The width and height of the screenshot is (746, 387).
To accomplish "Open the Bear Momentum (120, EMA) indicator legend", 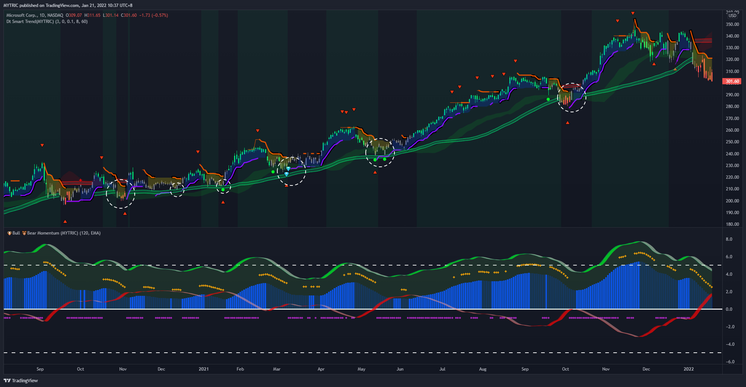I will point(64,233).
